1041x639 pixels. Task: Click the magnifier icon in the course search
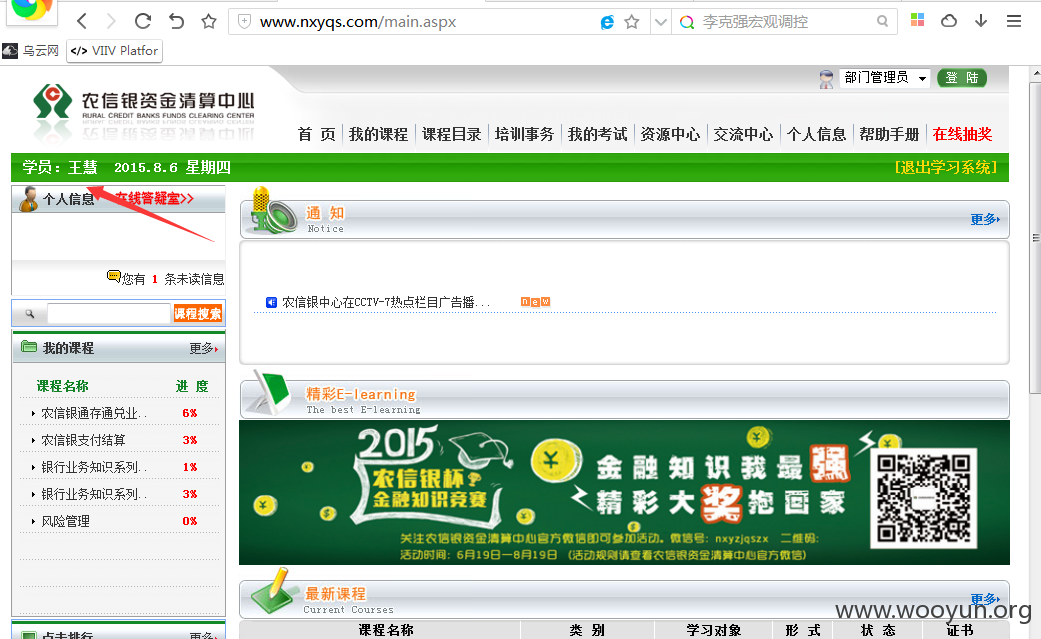click(30, 314)
